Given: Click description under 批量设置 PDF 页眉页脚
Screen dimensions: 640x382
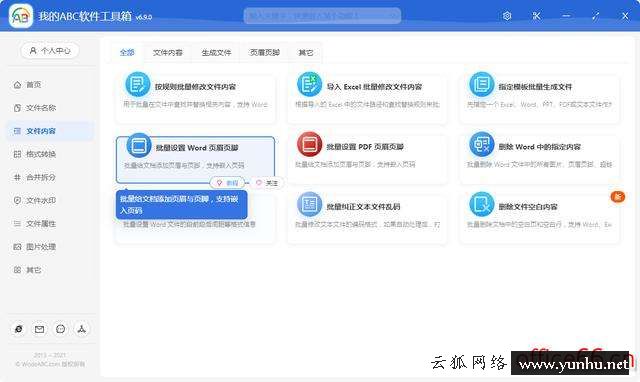Looking at the screenshot, I should point(355,164).
